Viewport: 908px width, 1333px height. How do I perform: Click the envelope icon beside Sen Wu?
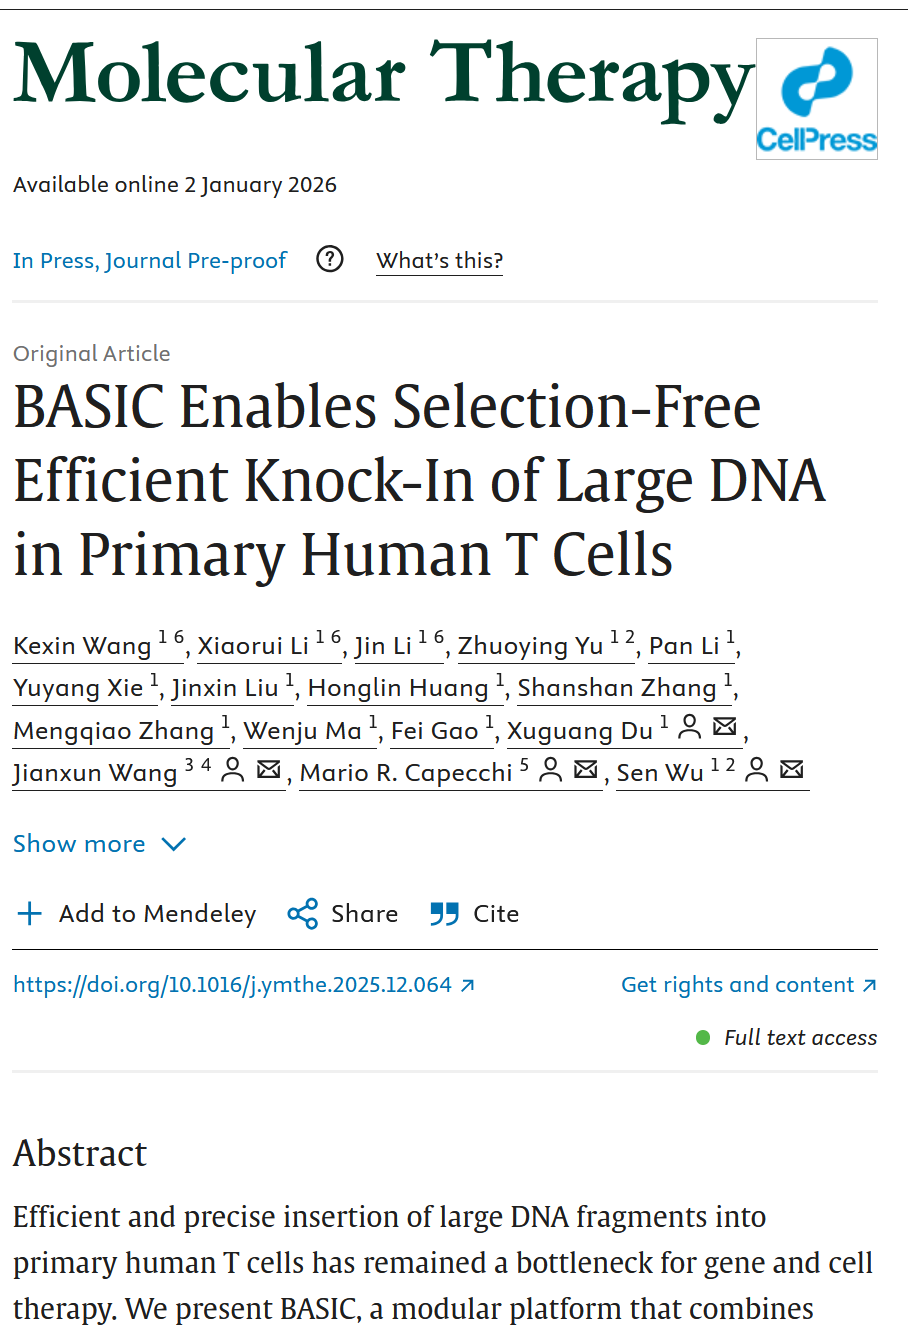pyautogui.click(x=791, y=770)
